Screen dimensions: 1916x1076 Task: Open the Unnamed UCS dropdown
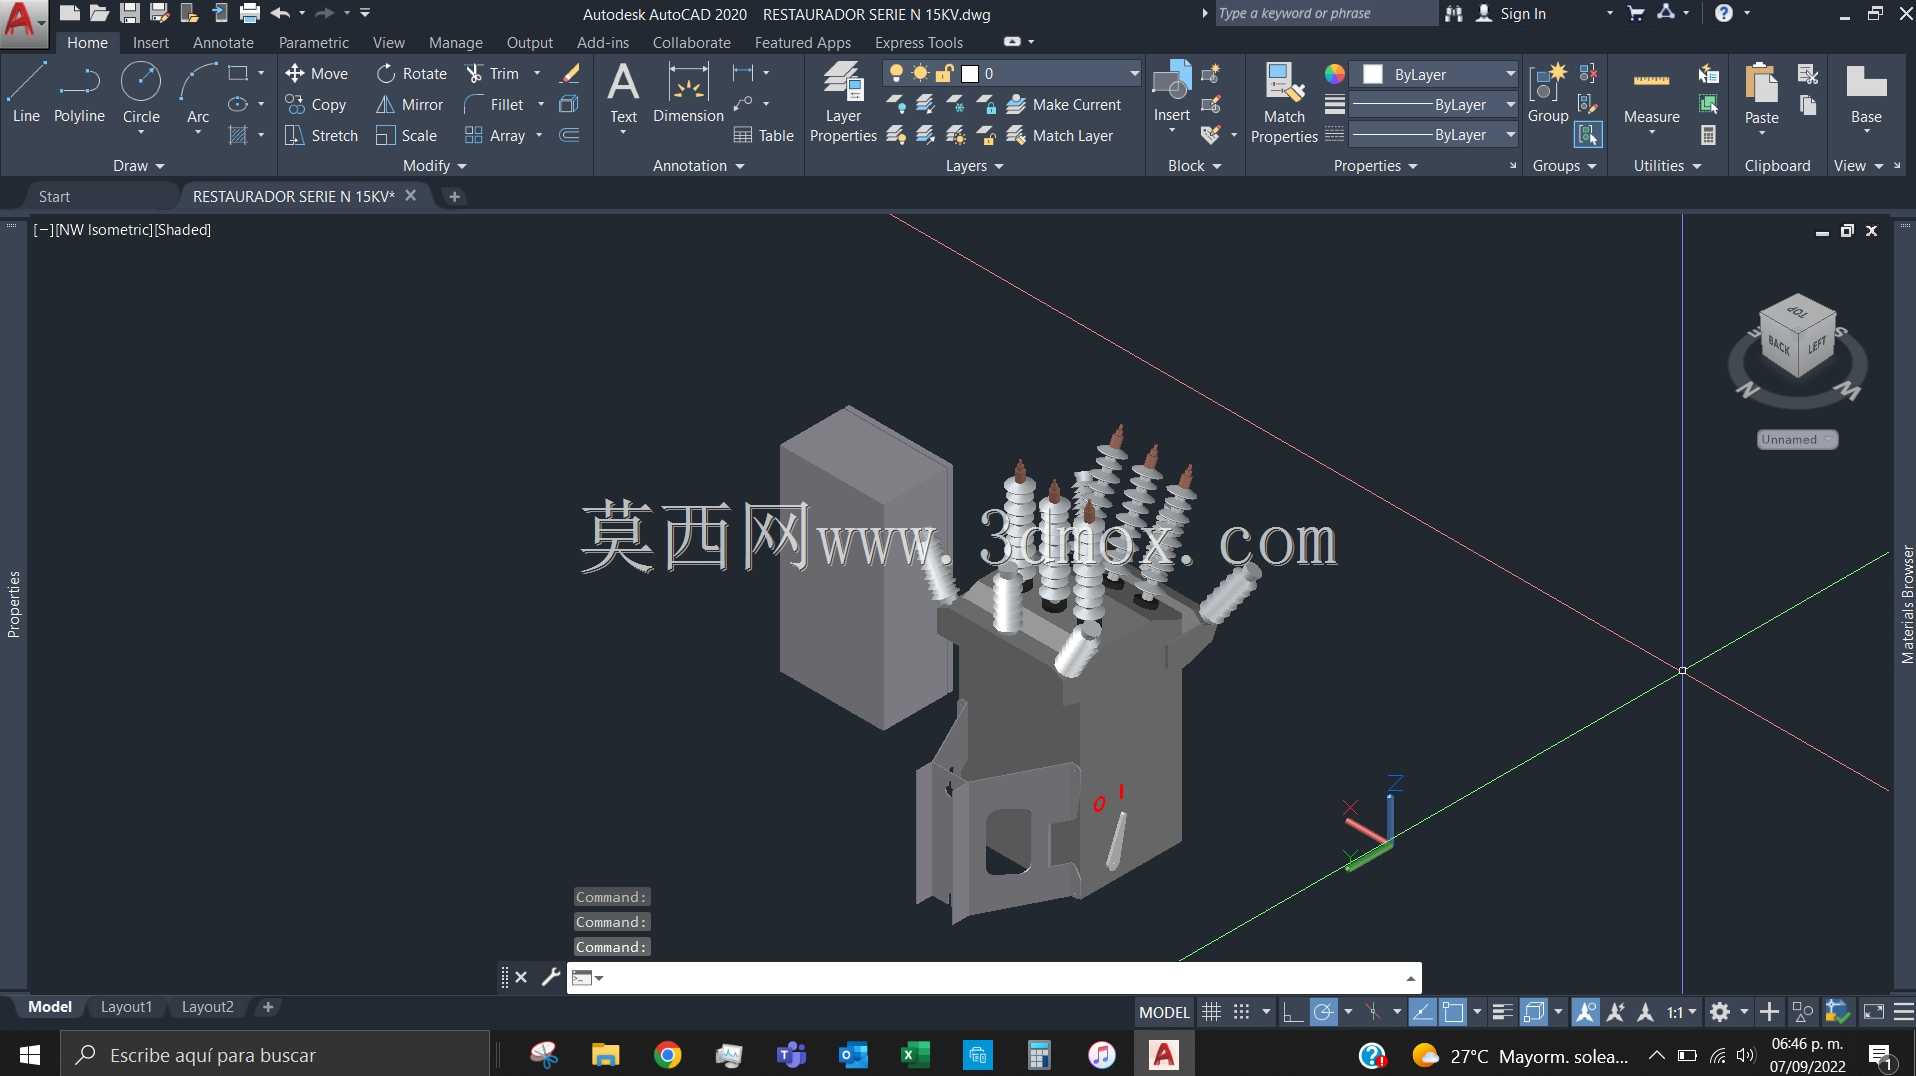point(1797,439)
